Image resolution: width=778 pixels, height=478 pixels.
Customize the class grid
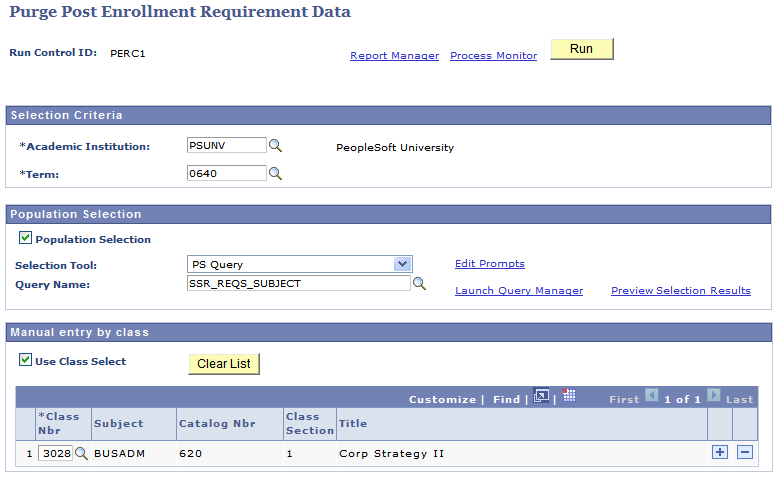pyautogui.click(x=442, y=400)
